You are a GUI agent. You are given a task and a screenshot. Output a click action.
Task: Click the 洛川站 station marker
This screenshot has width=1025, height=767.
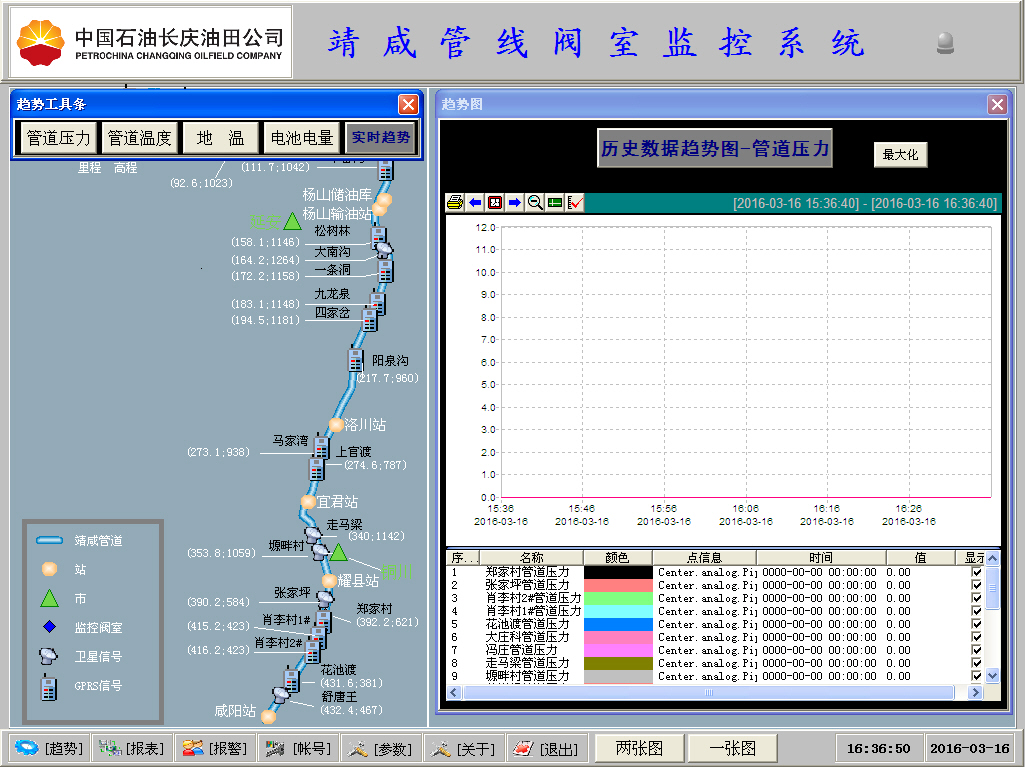pos(336,425)
